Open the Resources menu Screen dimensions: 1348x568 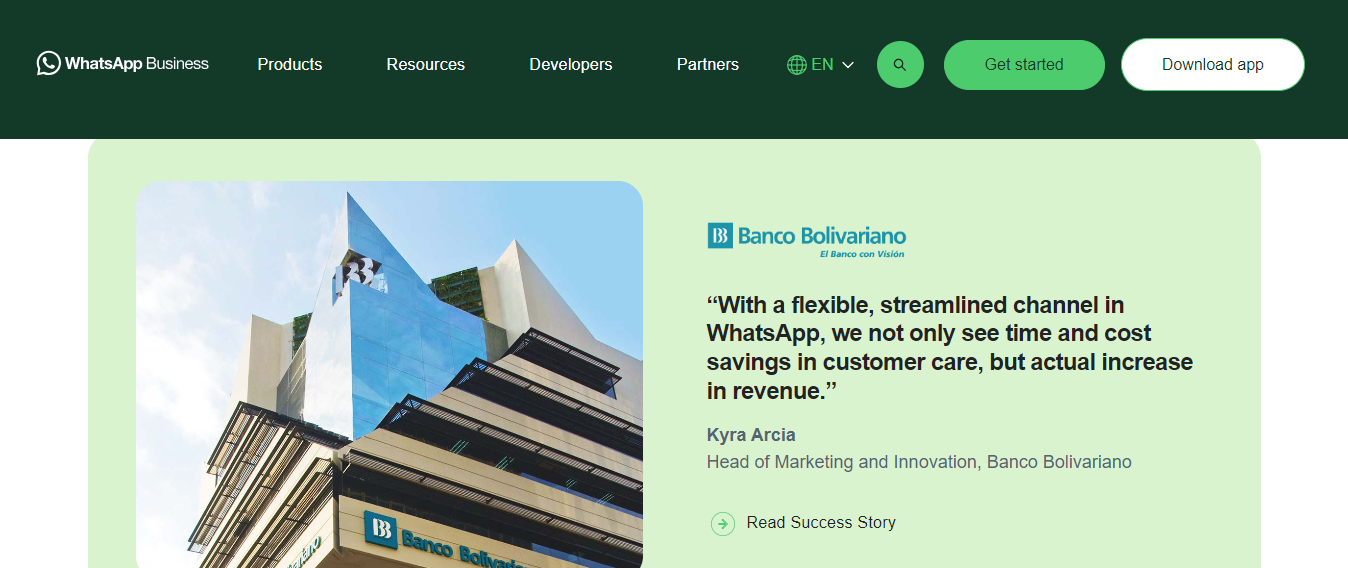click(426, 64)
